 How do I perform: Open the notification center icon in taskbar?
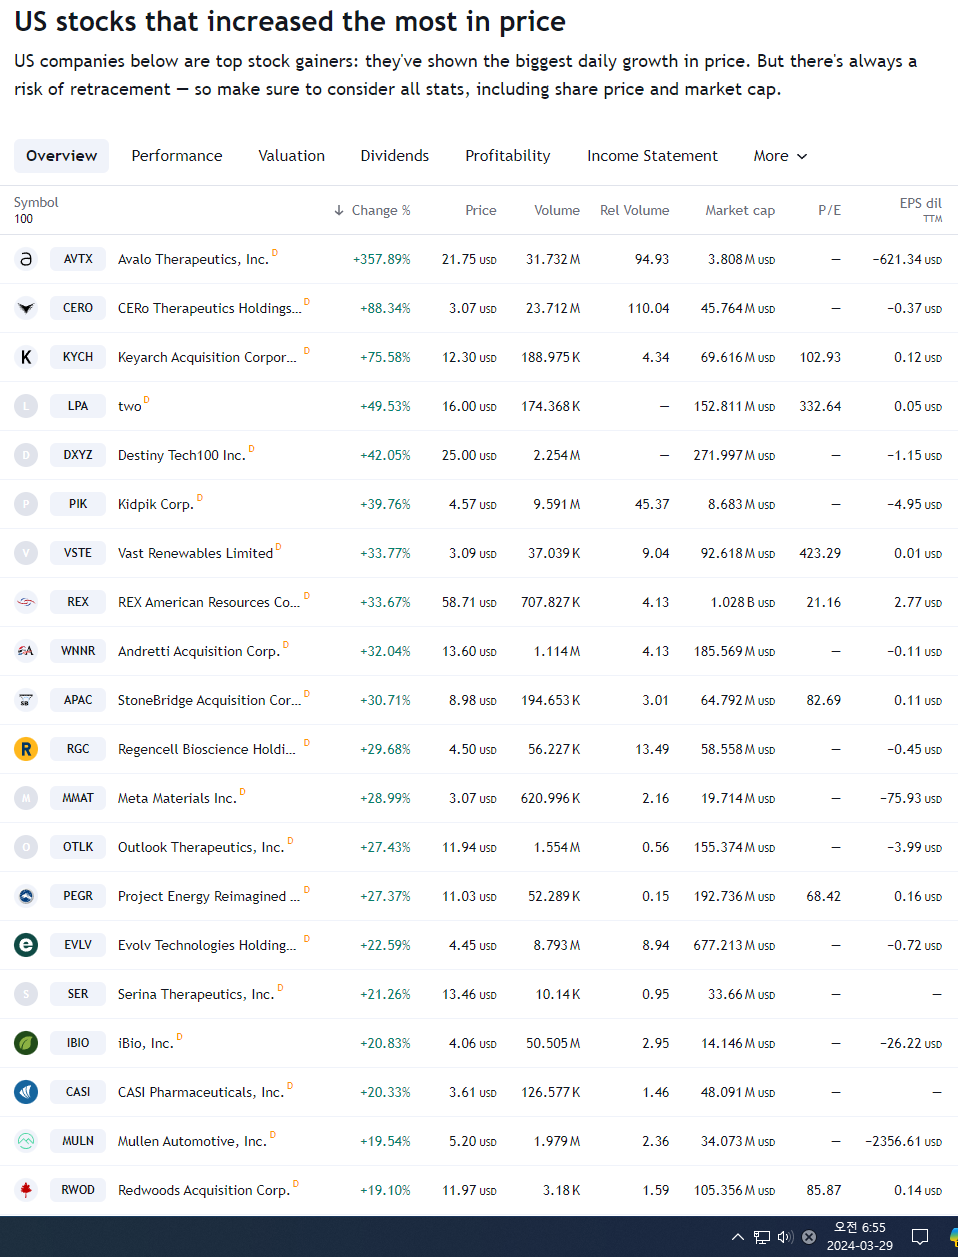tap(920, 1237)
